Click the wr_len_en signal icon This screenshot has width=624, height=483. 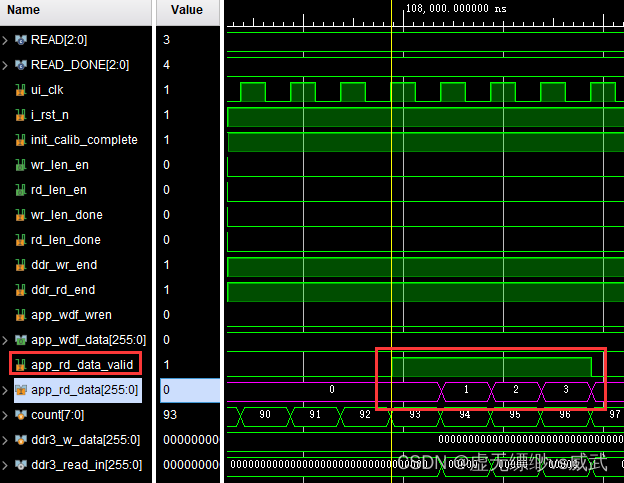pos(20,165)
